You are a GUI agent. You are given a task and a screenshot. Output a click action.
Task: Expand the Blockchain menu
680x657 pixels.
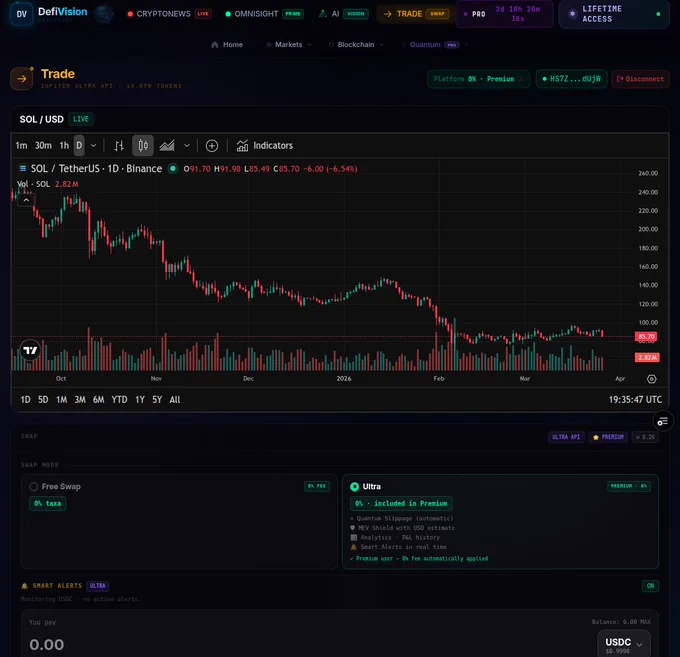click(x=356, y=45)
